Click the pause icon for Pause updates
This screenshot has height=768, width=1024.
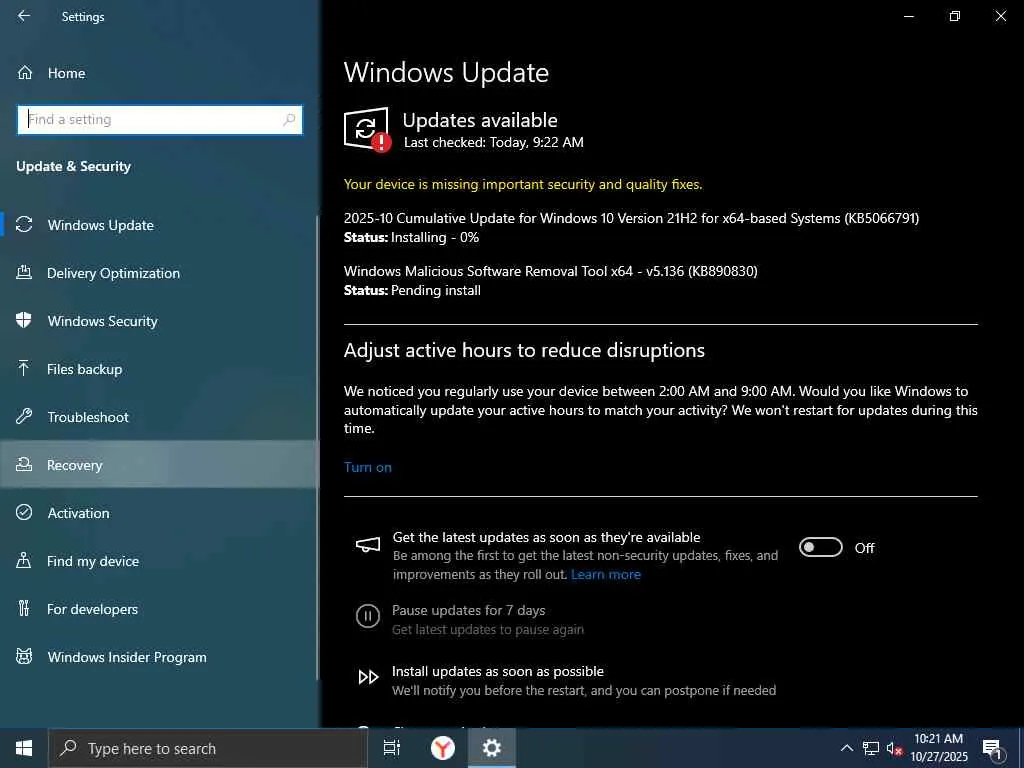(x=368, y=616)
